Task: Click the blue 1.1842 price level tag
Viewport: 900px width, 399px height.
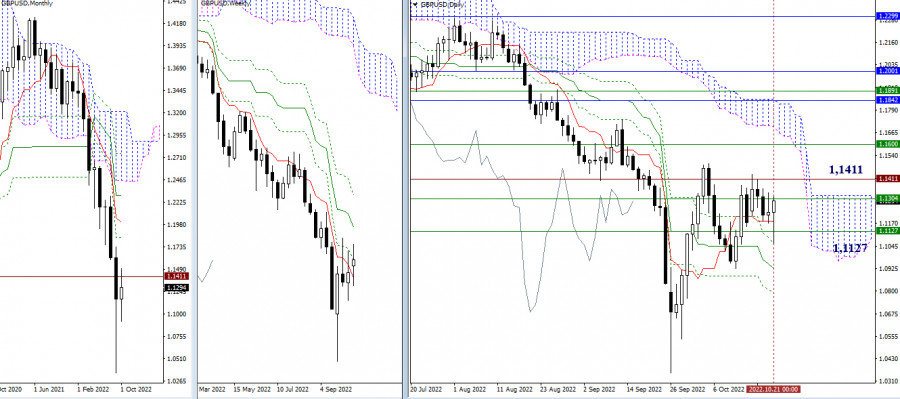Action: (x=887, y=100)
